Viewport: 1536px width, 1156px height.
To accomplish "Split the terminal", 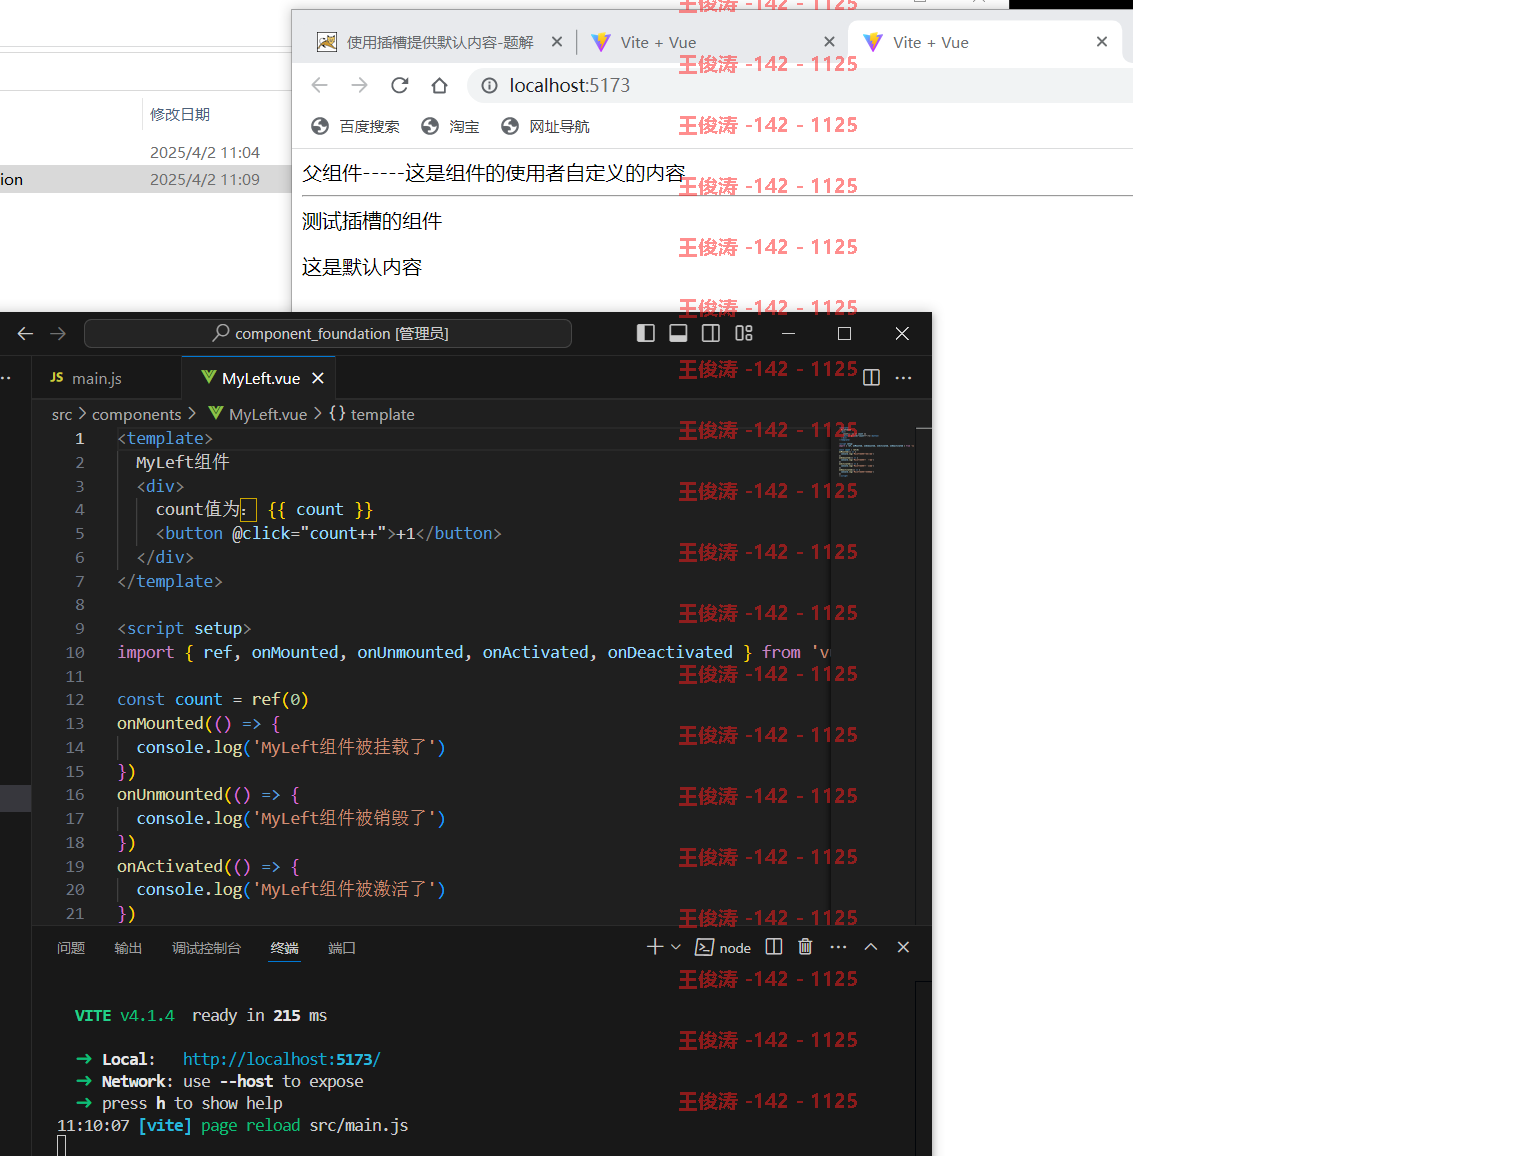I will (x=774, y=947).
